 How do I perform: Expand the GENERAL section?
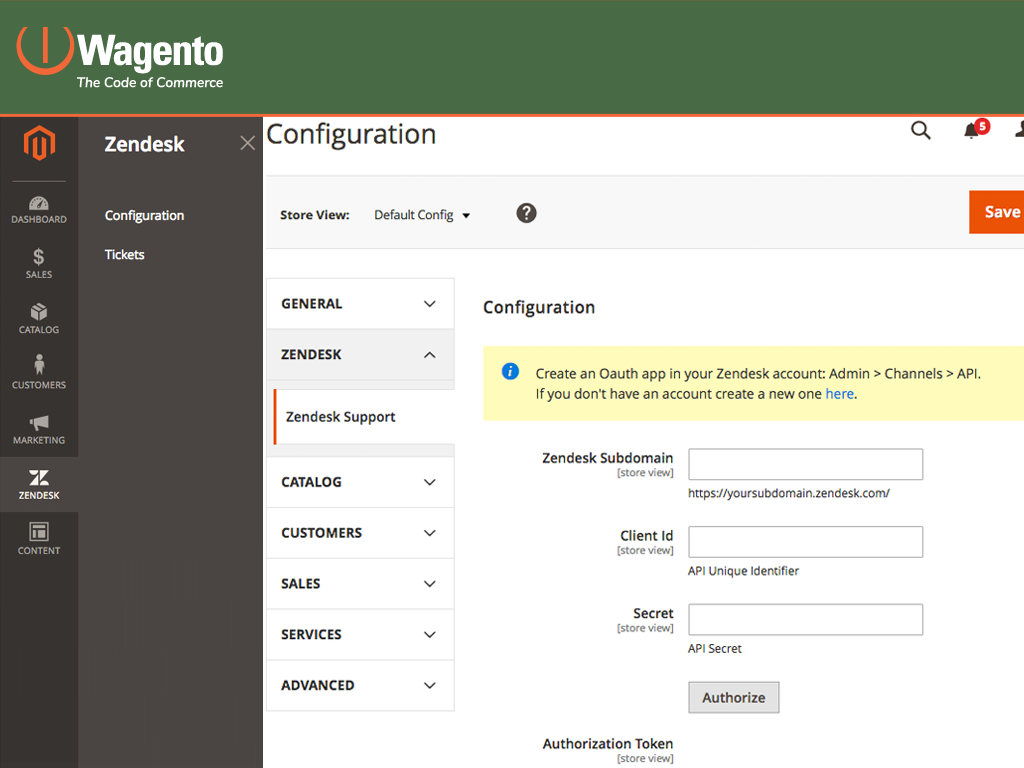coord(360,304)
